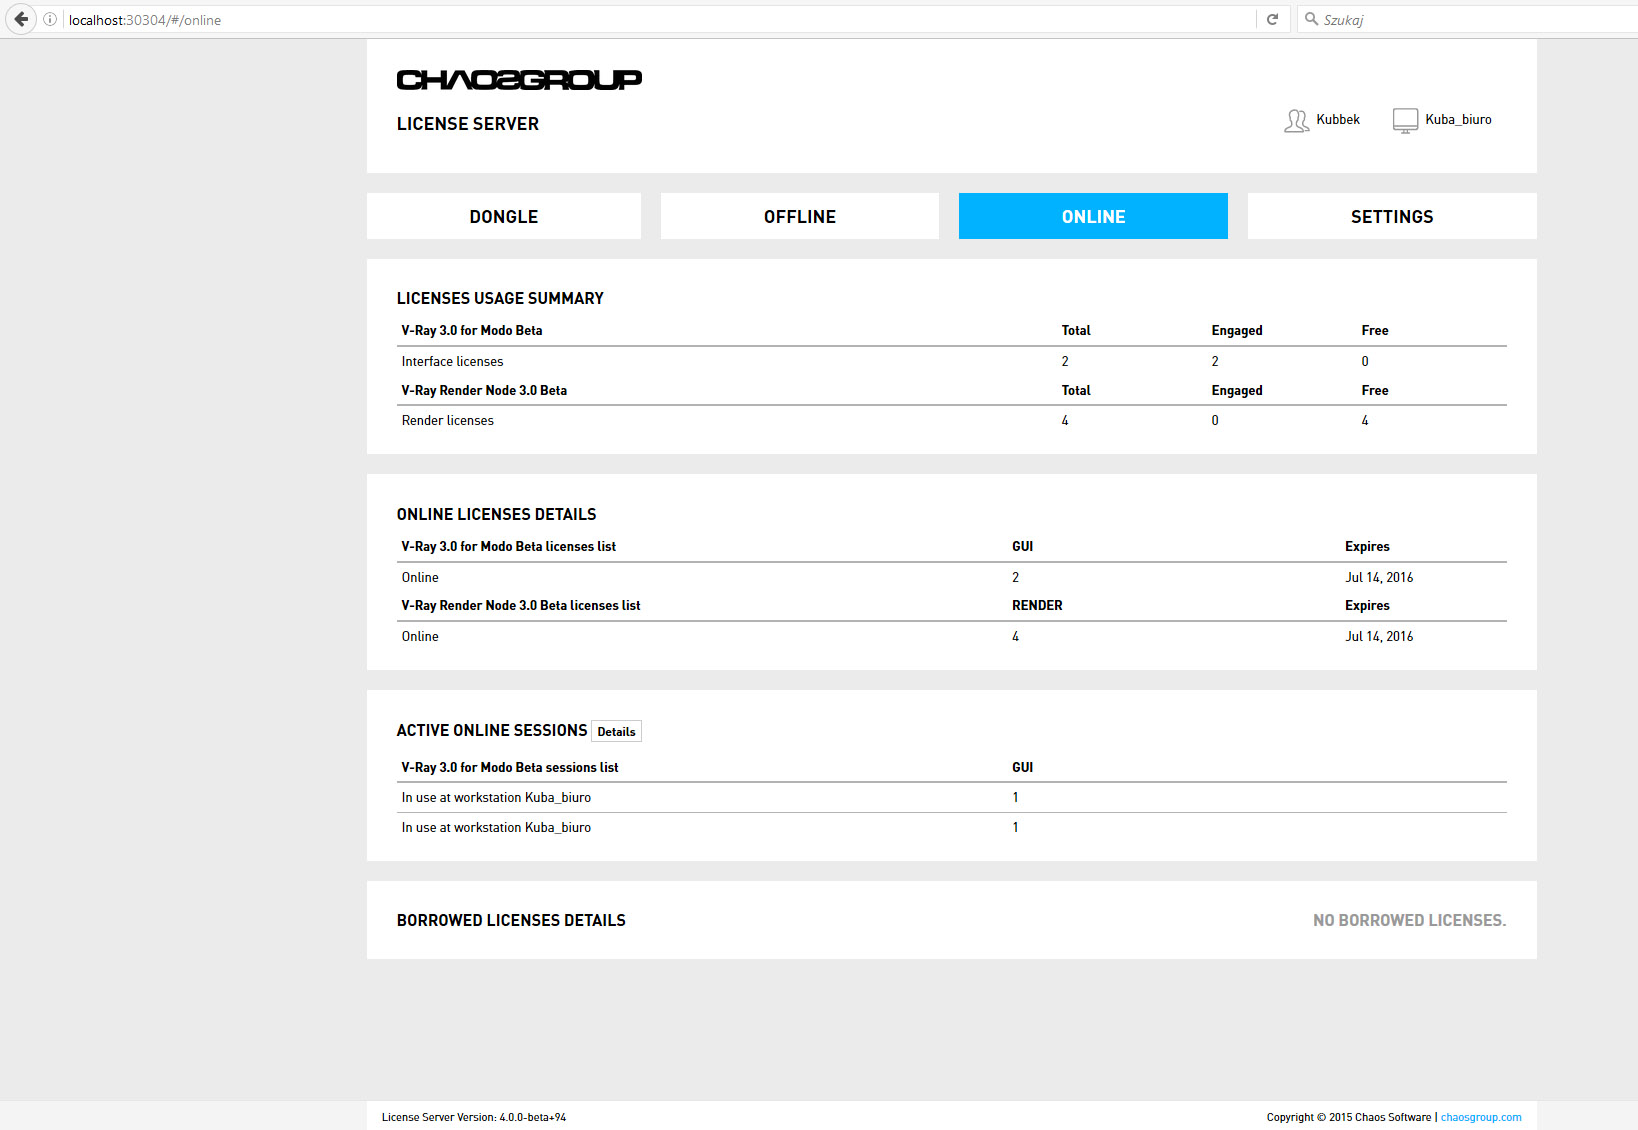This screenshot has width=1638, height=1130.
Task: Click the ONLINE LICENSES DETAILS heading
Action: pos(496,514)
